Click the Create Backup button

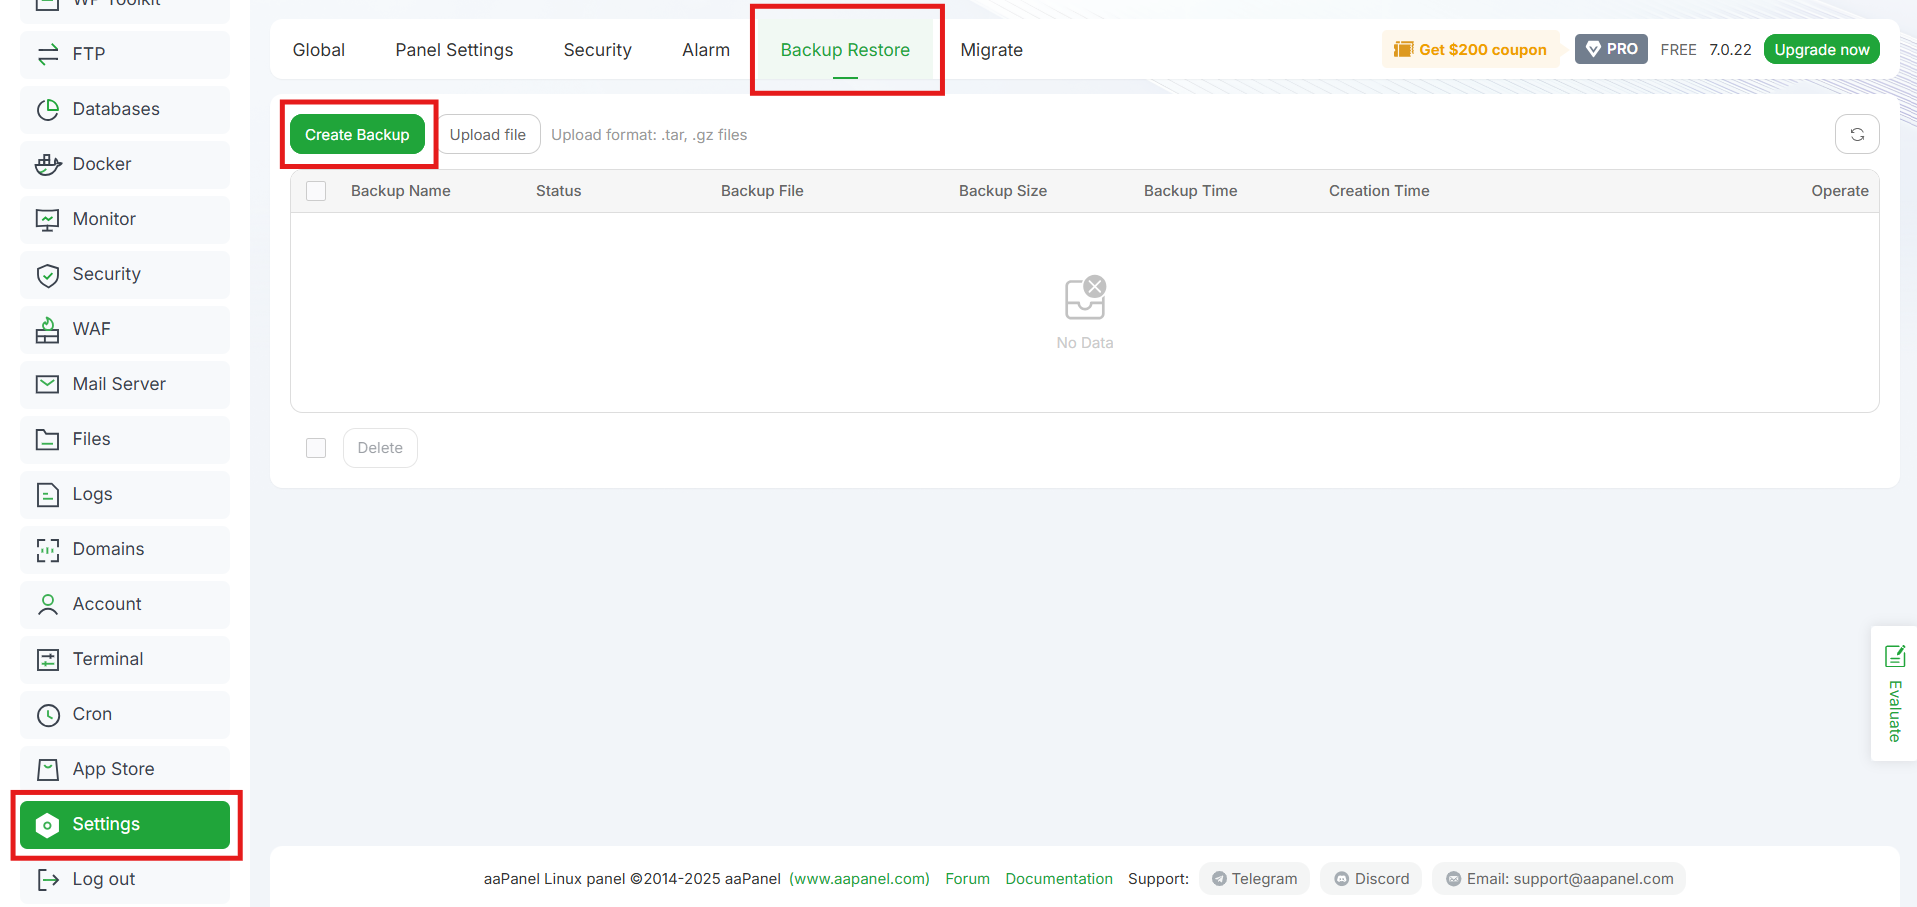(x=357, y=134)
